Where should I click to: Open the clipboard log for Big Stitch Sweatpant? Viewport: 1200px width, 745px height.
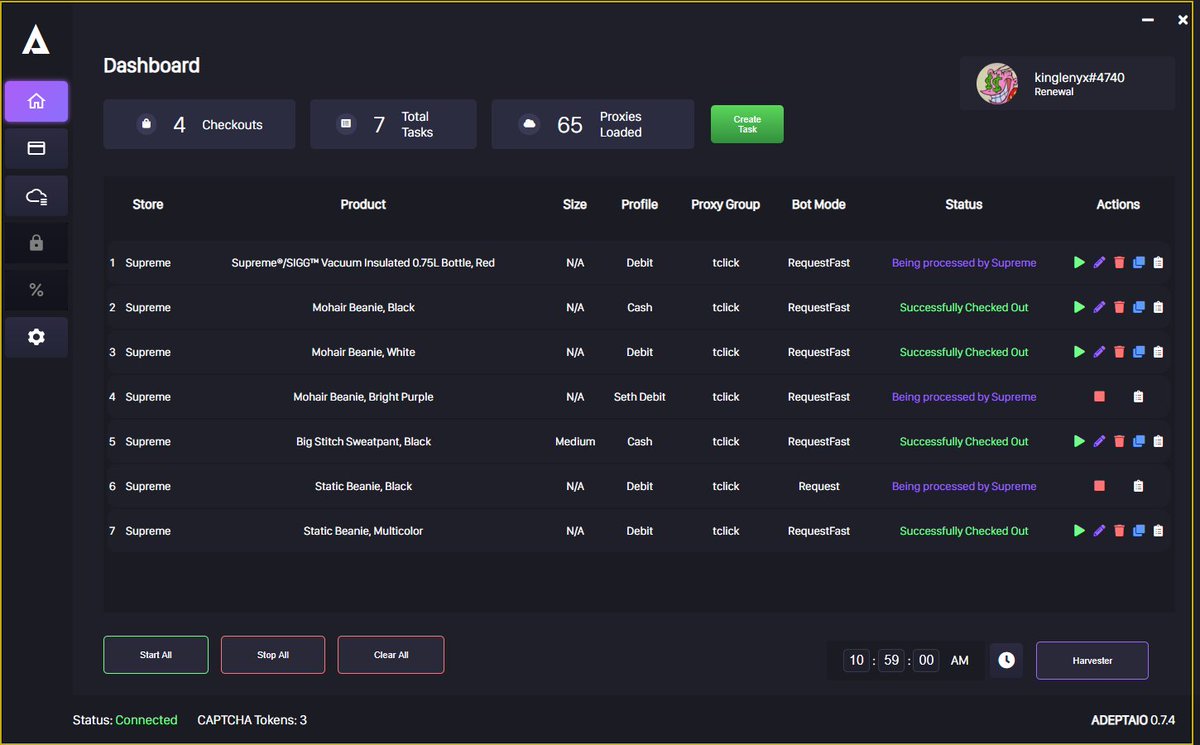tap(1158, 441)
